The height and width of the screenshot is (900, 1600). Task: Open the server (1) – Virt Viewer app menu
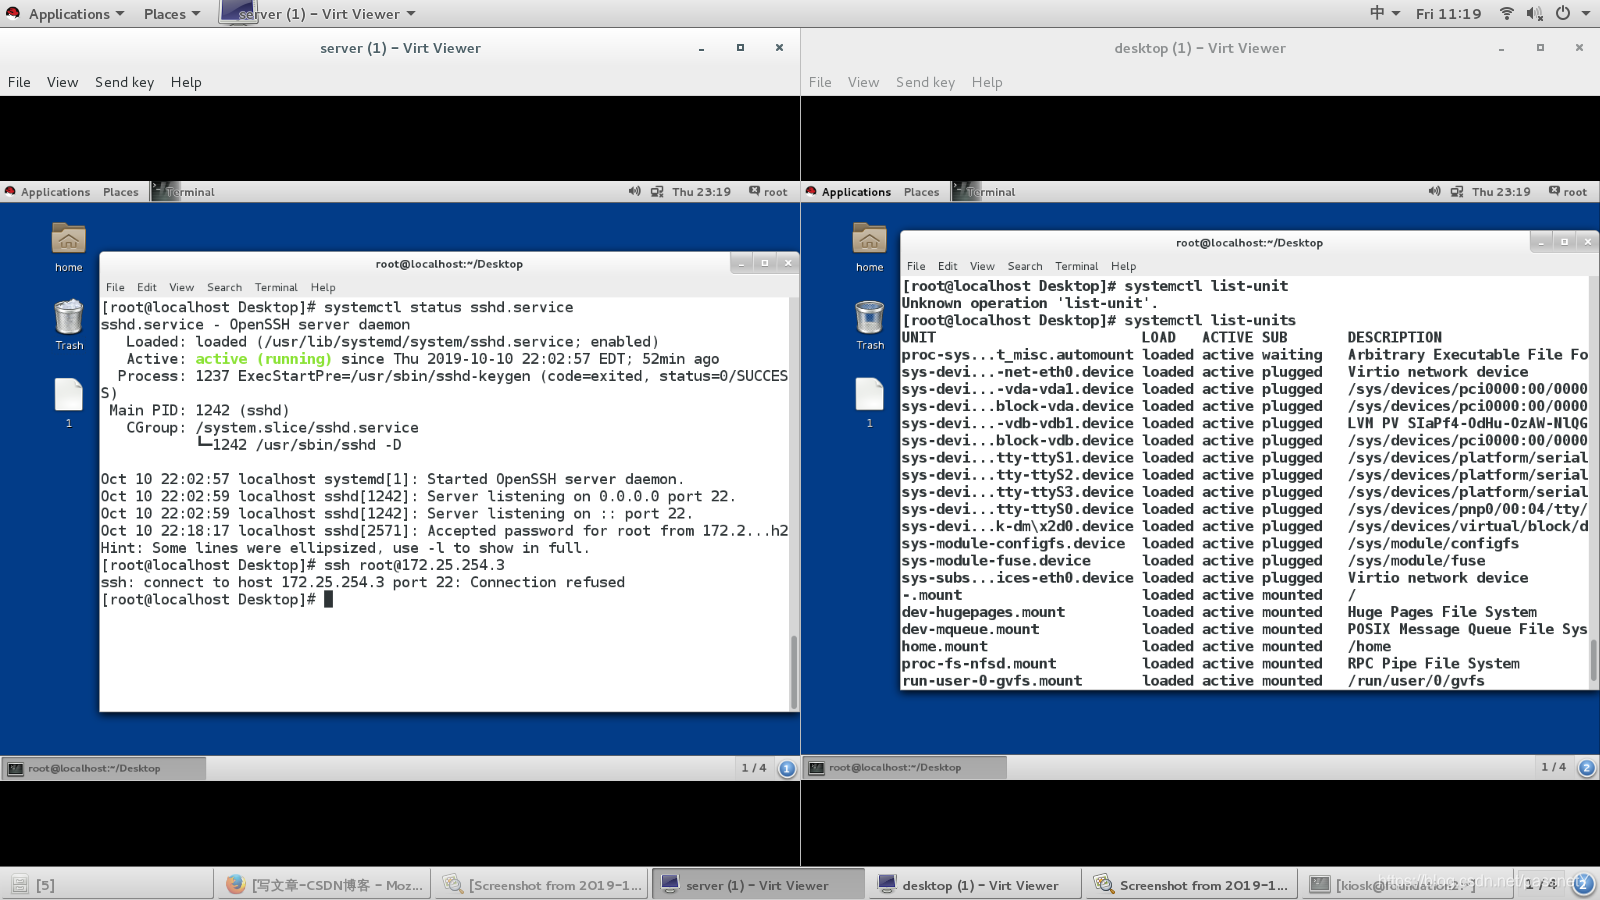[x=318, y=14]
